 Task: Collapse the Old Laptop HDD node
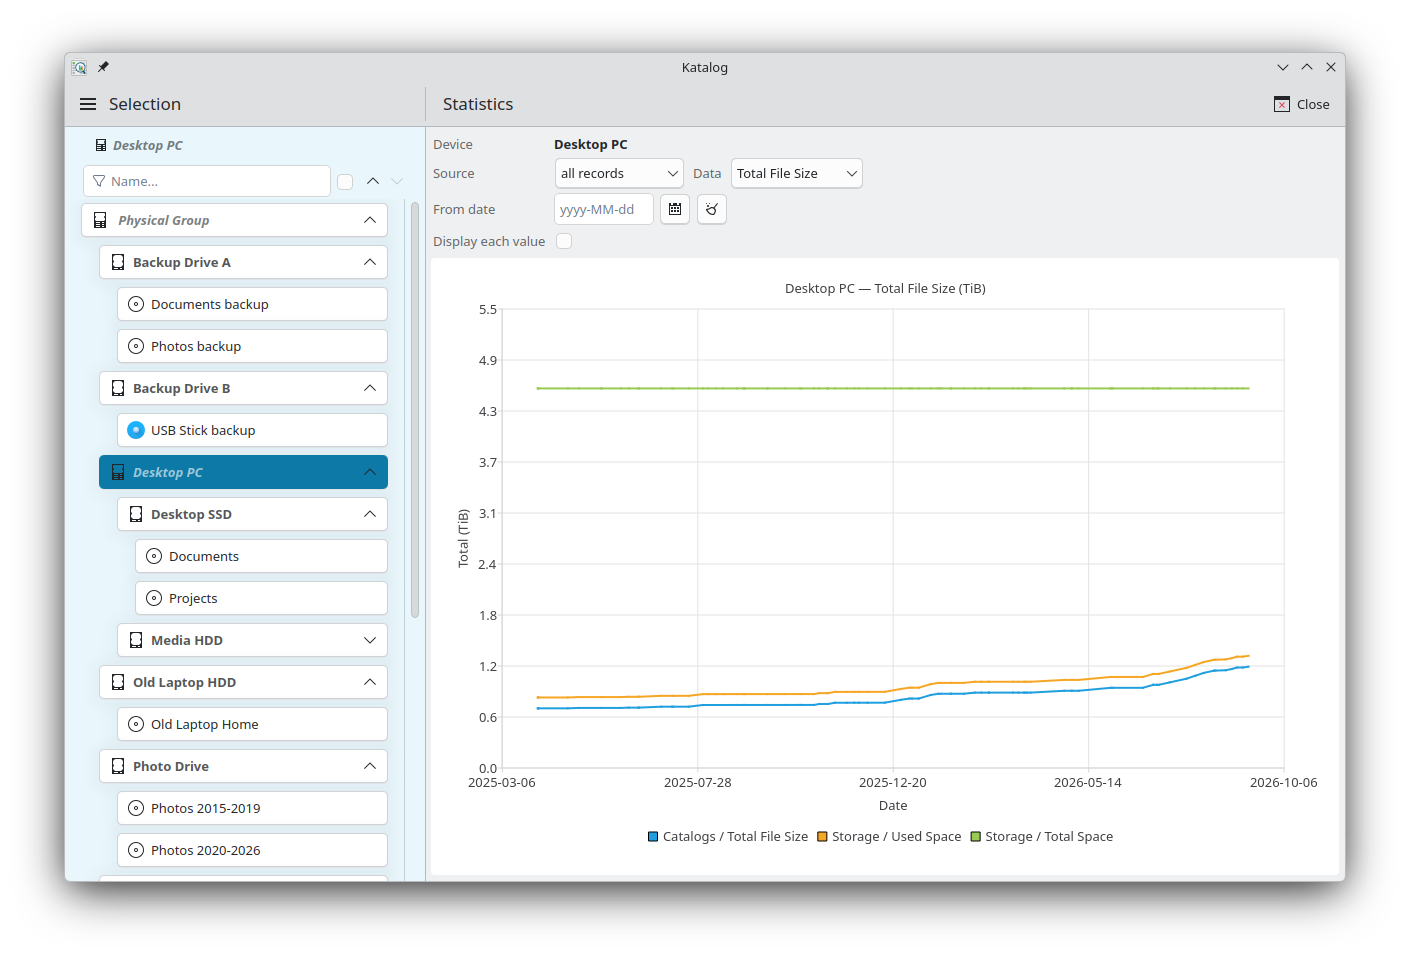click(x=370, y=682)
